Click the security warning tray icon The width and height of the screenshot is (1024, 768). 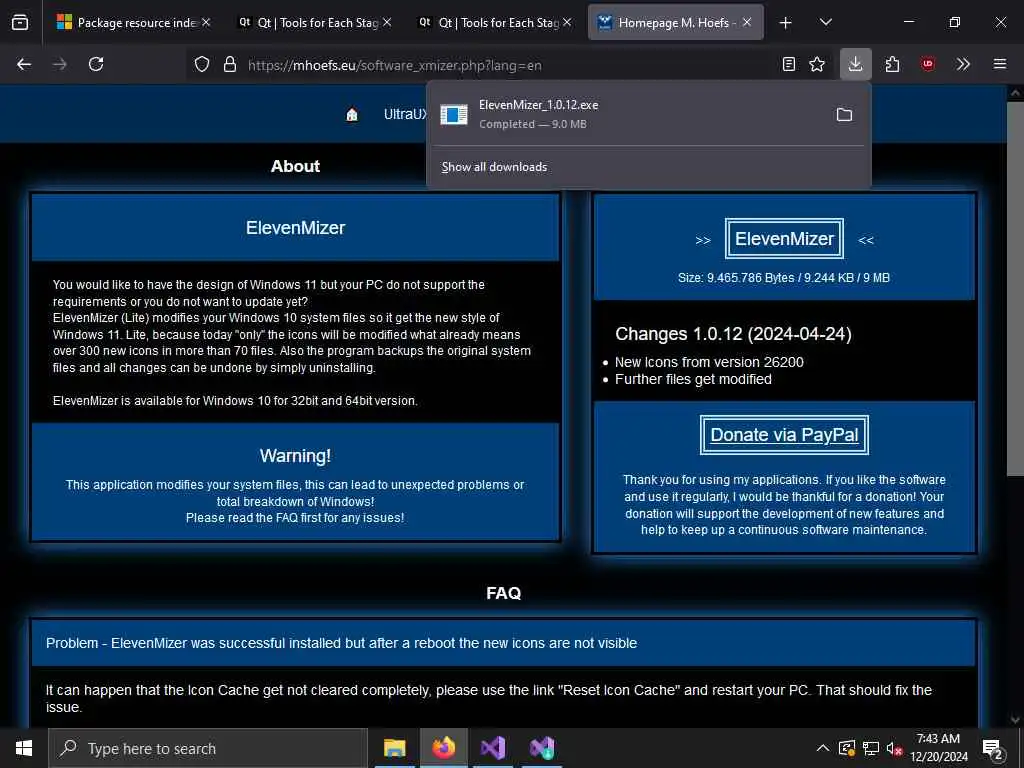(x=846, y=748)
